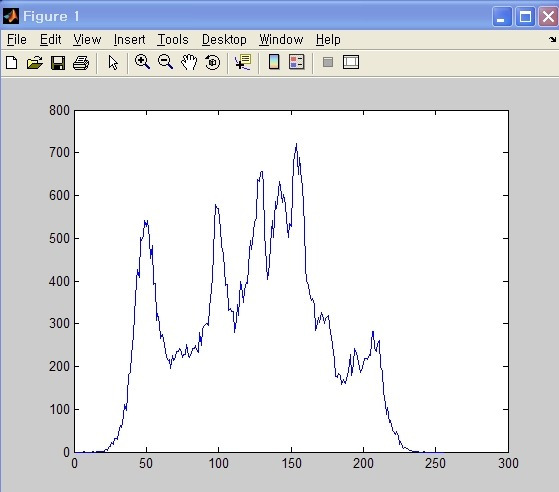The image size is (559, 492).
Task: Toggle the legend toolbar icon
Action: pos(297,62)
